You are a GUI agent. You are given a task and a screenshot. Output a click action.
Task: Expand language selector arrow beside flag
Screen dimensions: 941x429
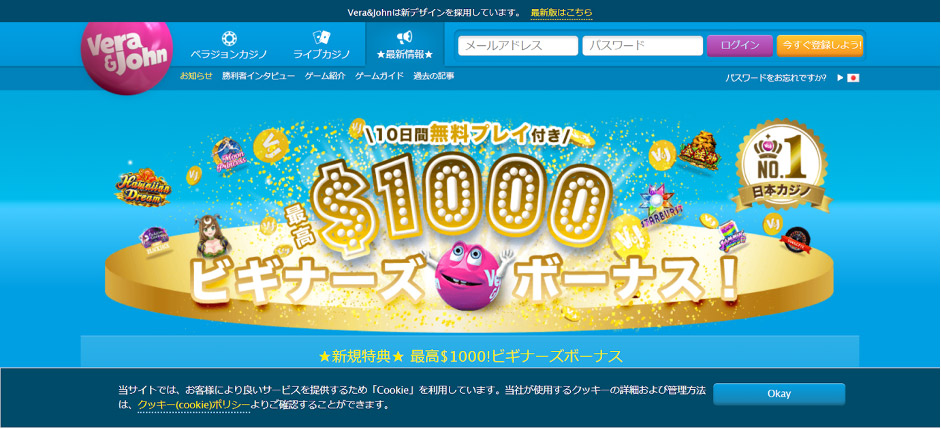tap(840, 78)
